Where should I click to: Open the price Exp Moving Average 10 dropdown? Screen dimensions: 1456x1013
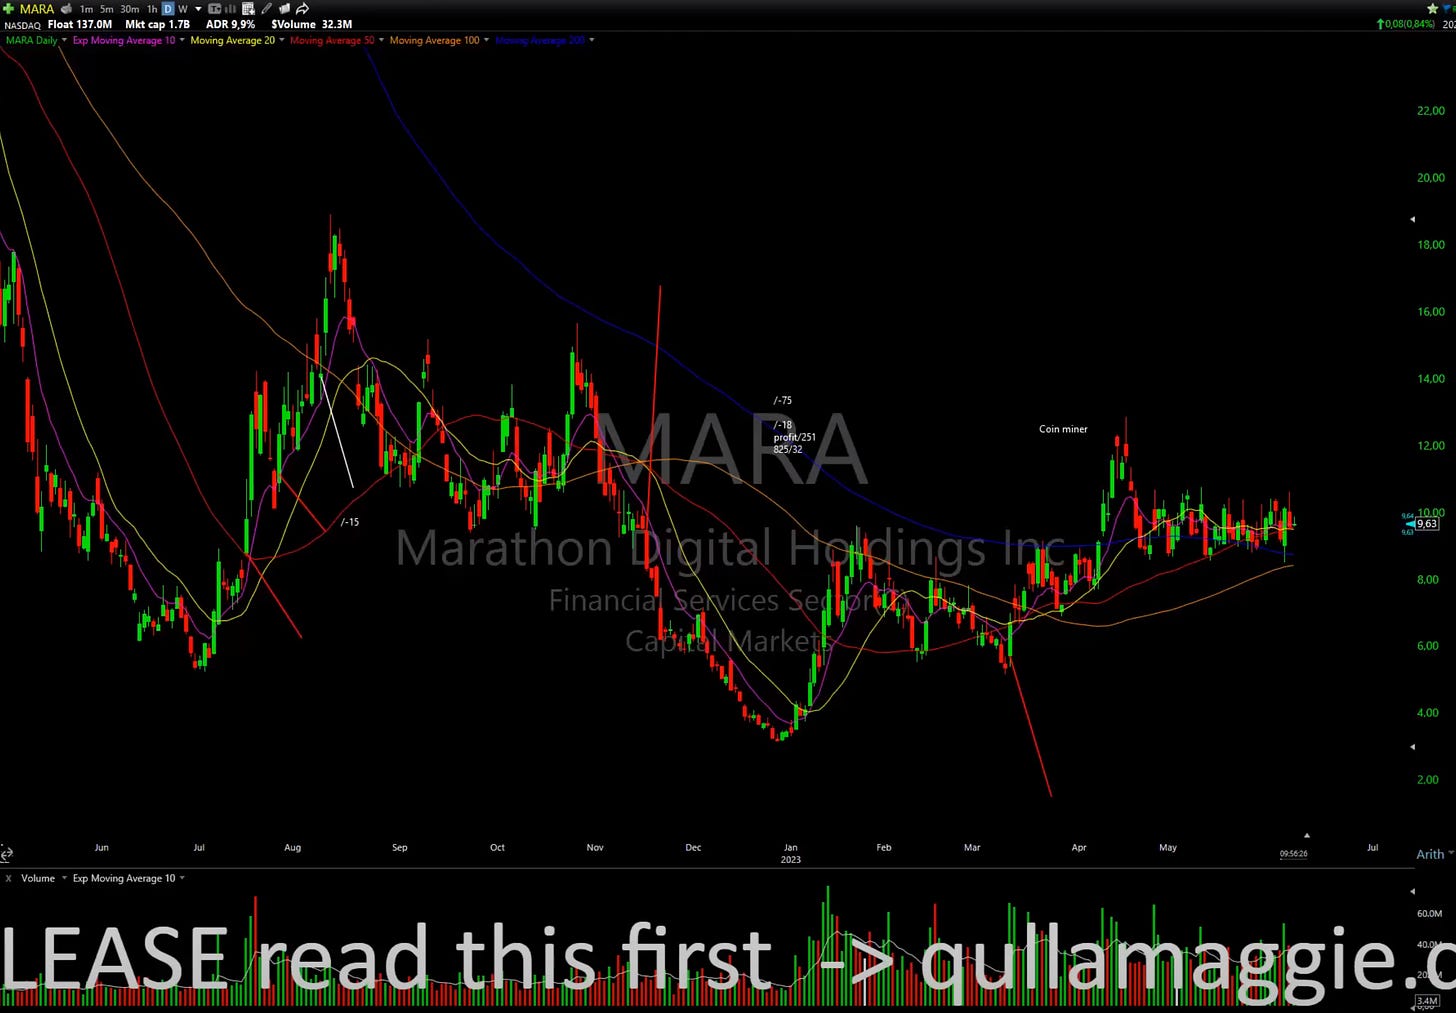[x=181, y=41]
